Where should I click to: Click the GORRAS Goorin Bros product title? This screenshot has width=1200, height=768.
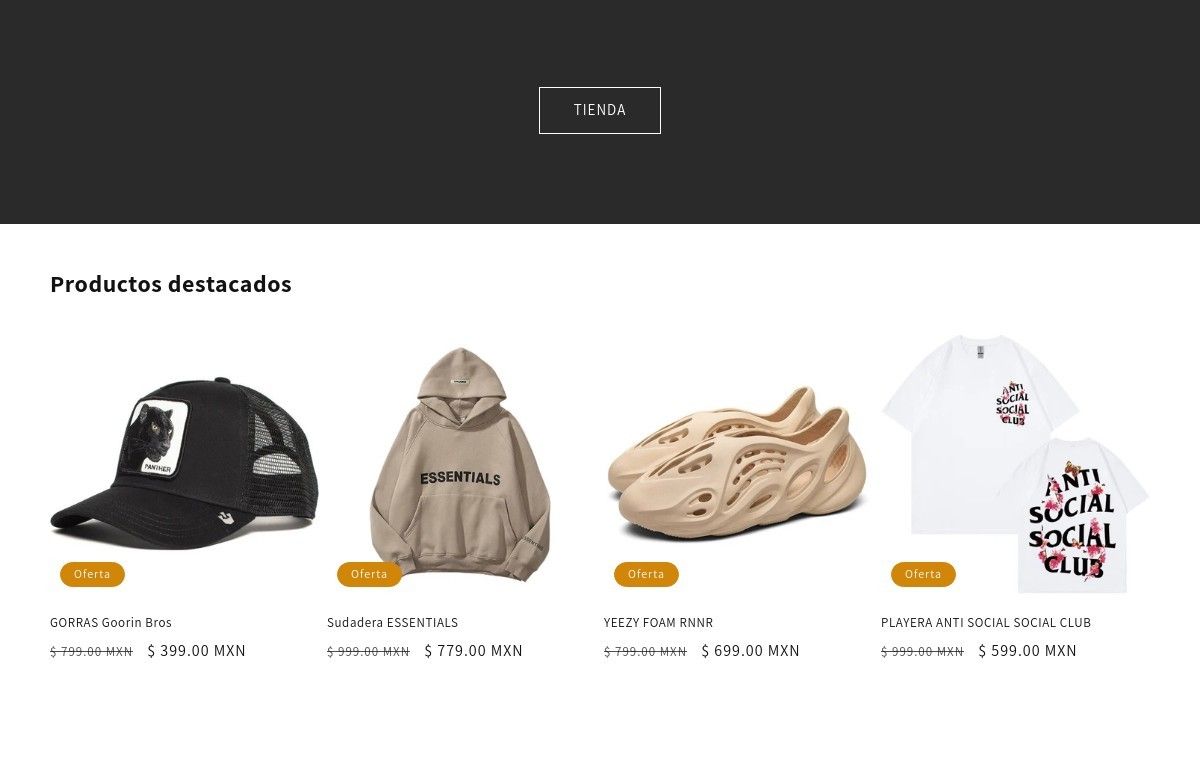tap(111, 623)
